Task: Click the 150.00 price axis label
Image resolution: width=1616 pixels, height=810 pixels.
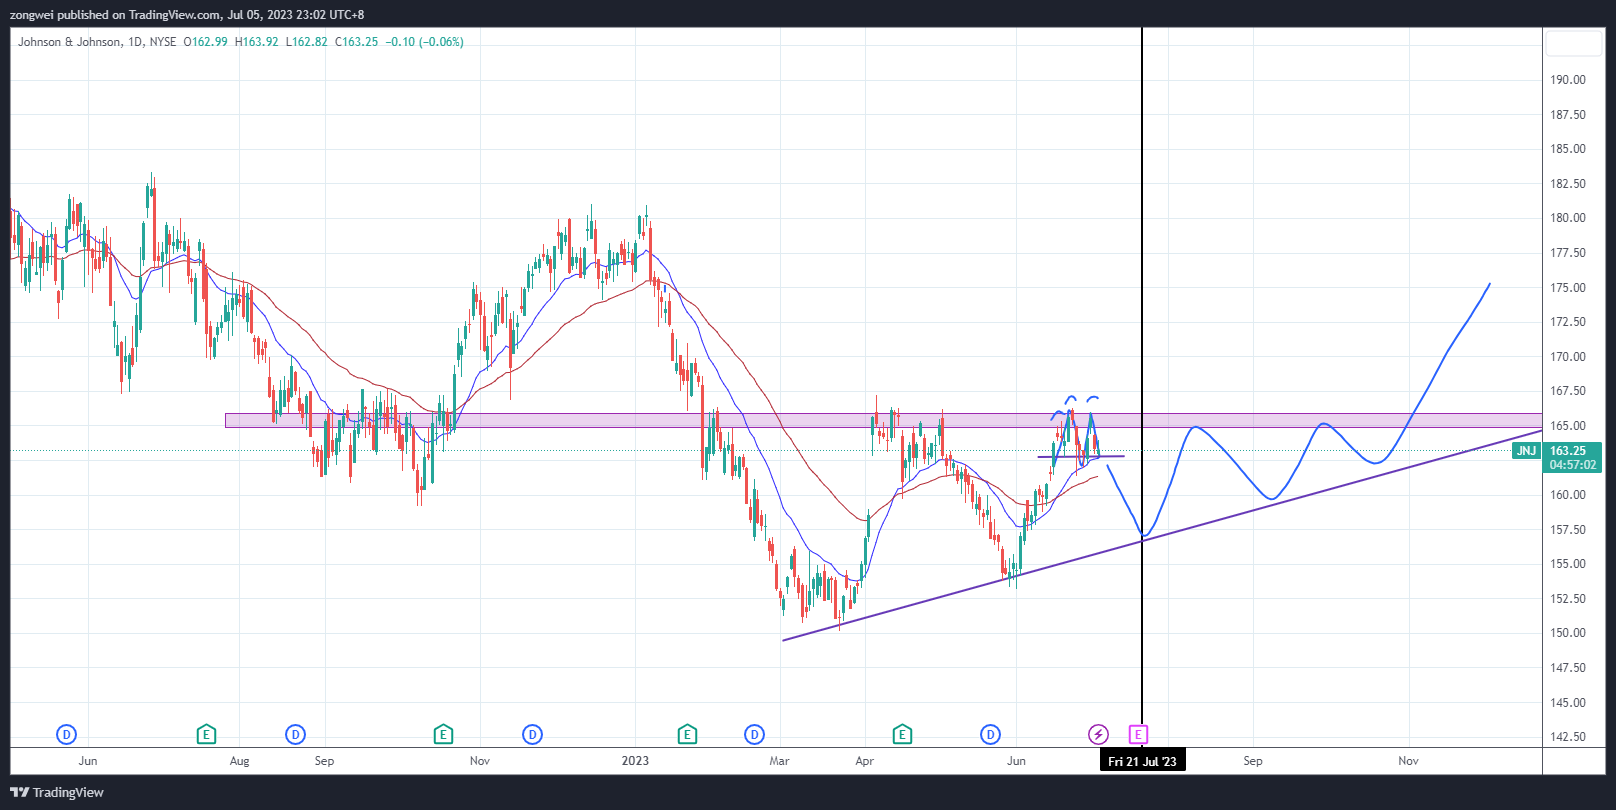Action: pos(1568,633)
